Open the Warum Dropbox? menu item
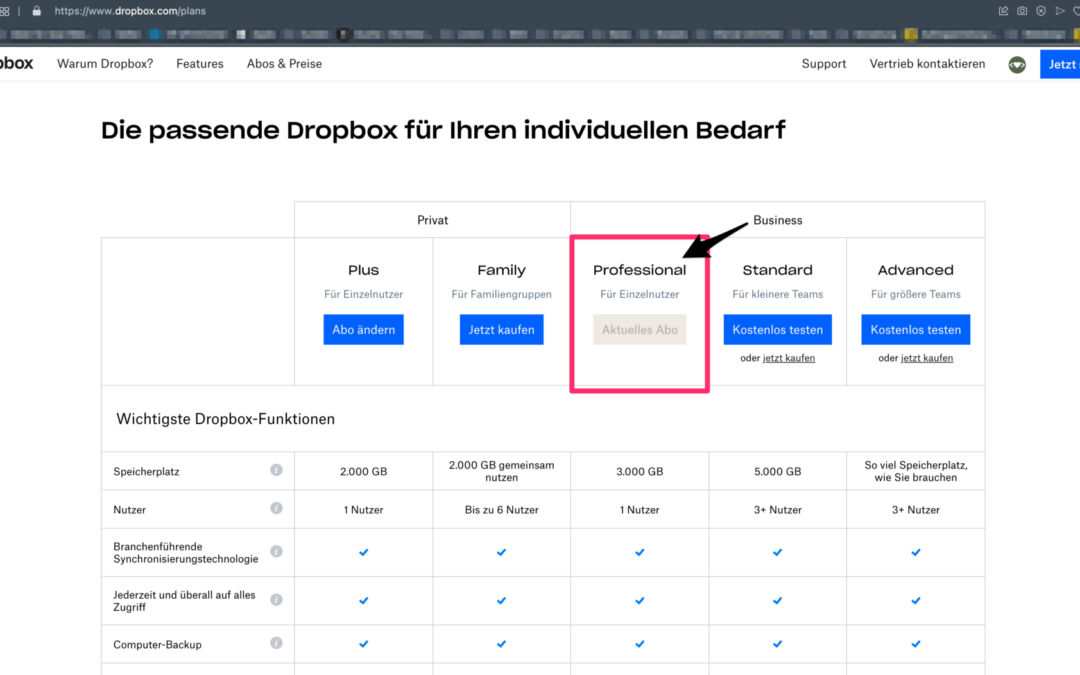 click(105, 64)
